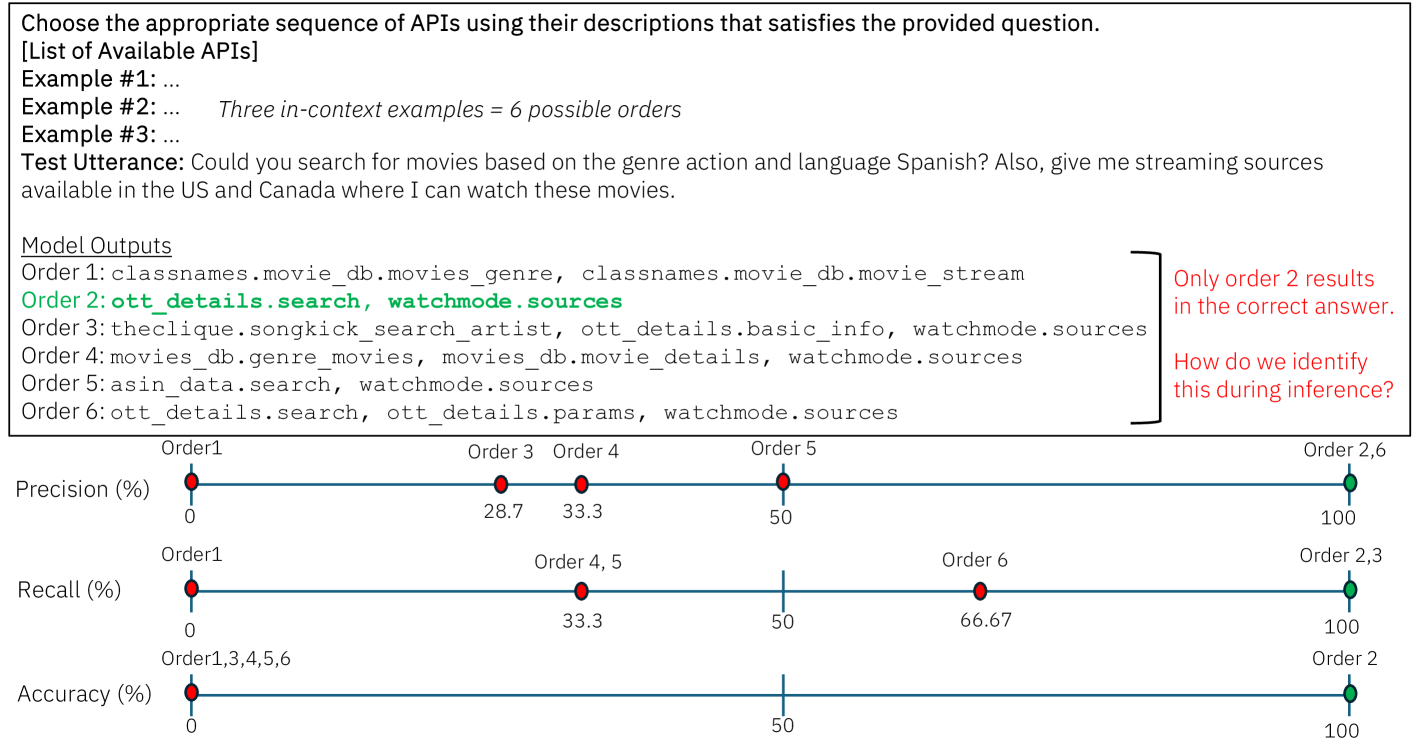The width and height of the screenshot is (1412, 756).
Task: Select the green Order 2 output line
Action: (322, 301)
